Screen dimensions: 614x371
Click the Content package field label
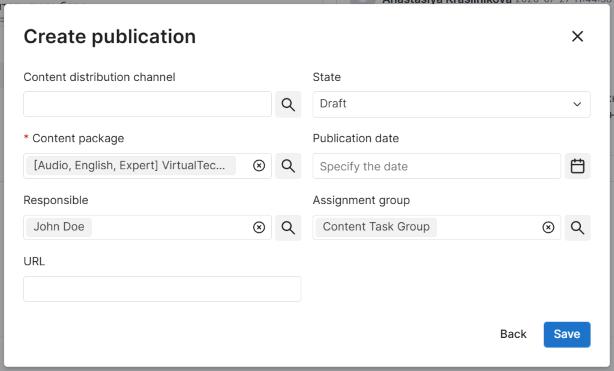pyautogui.click(x=78, y=138)
